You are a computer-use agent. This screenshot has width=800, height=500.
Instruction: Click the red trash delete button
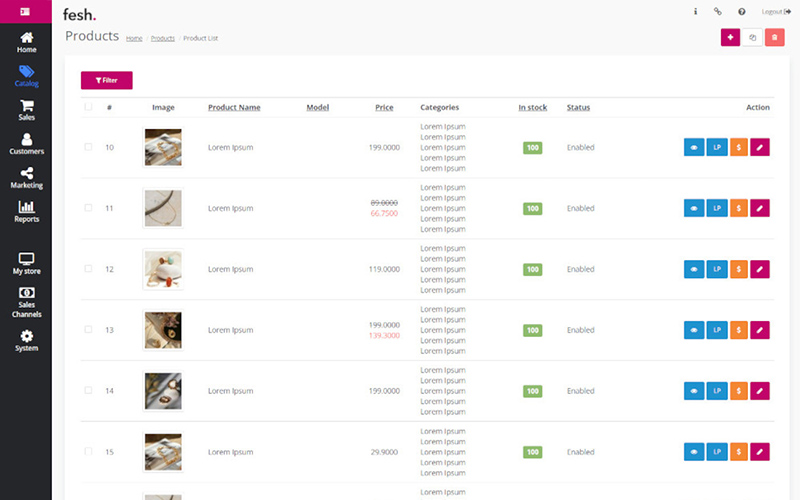775,37
